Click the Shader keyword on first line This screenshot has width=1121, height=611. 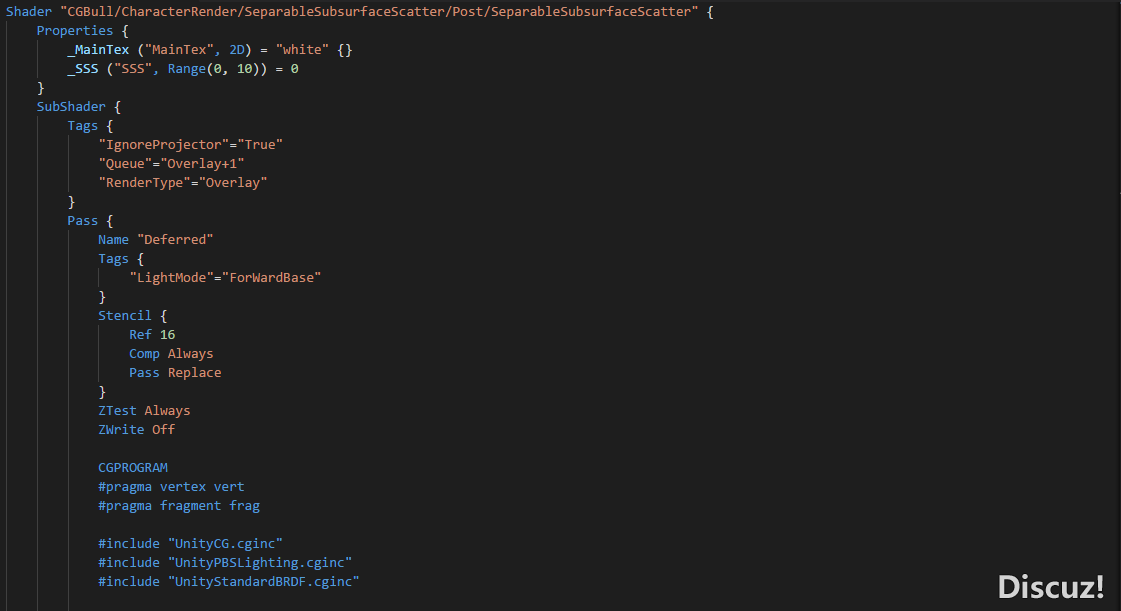tap(29, 11)
